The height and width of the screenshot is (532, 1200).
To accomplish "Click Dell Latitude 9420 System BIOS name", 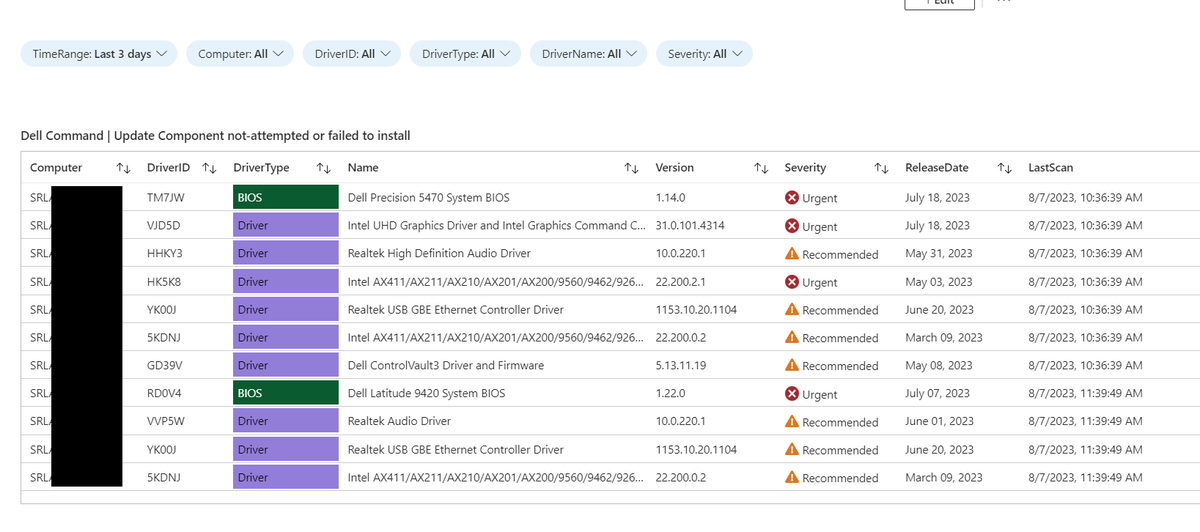I will click(426, 394).
